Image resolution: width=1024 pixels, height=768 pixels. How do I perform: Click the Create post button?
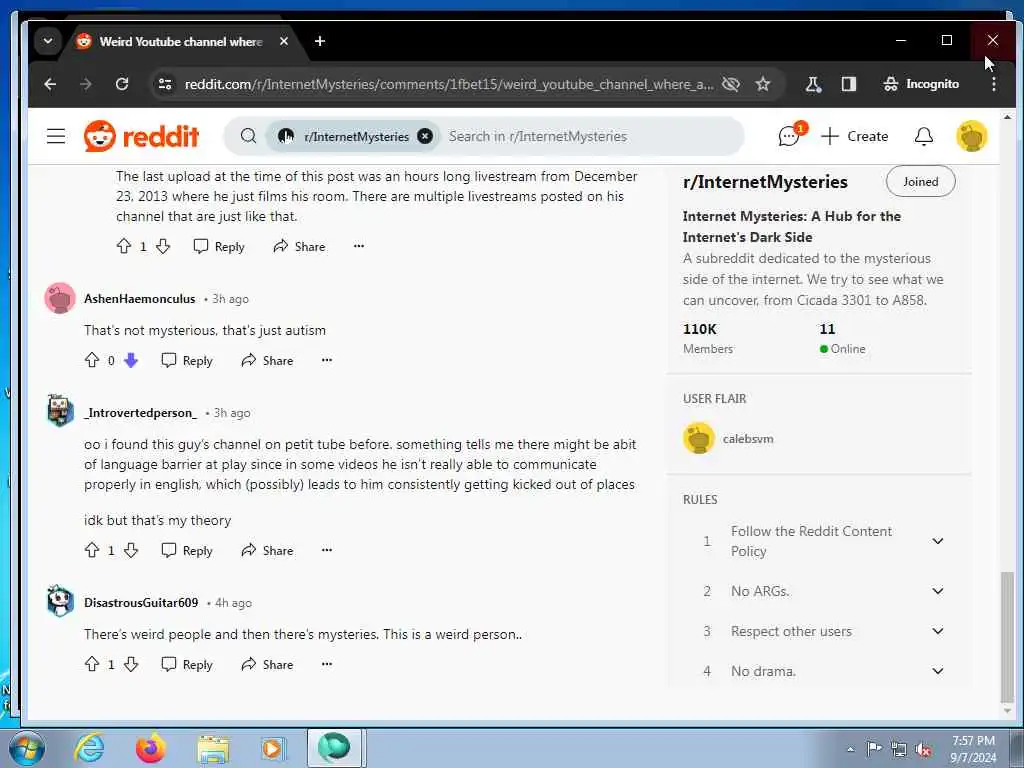point(854,136)
